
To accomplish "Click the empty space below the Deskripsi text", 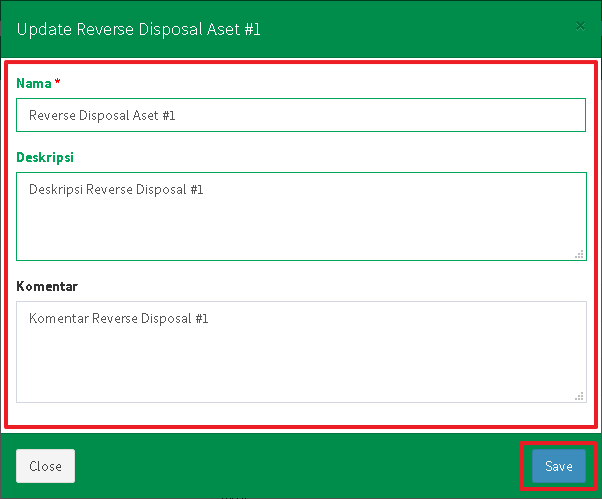I will pos(300,235).
